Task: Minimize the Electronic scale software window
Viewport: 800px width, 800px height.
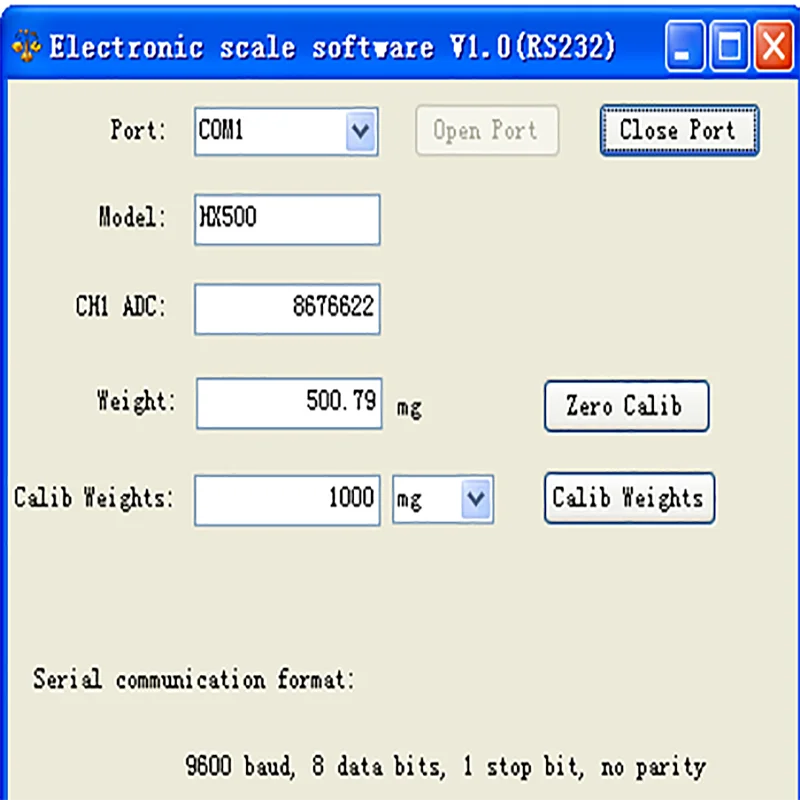Action: click(x=685, y=46)
